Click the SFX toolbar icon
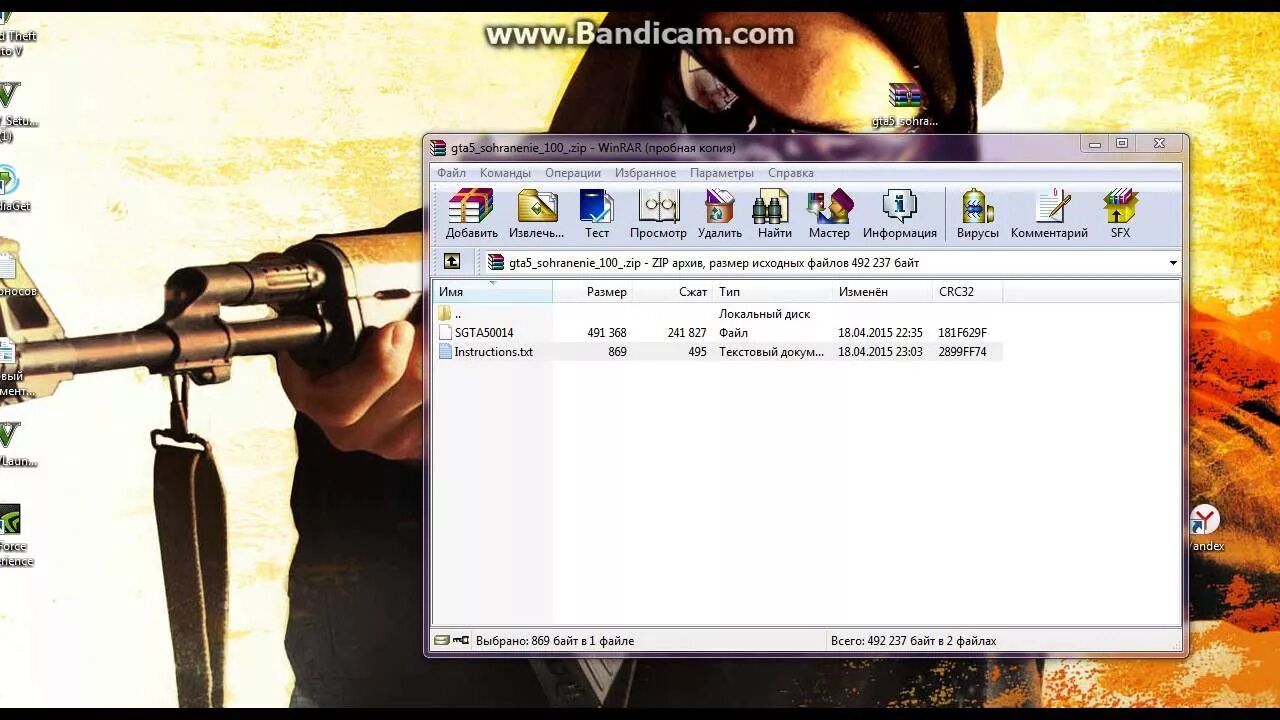Image resolution: width=1280 pixels, height=720 pixels. (x=1120, y=213)
